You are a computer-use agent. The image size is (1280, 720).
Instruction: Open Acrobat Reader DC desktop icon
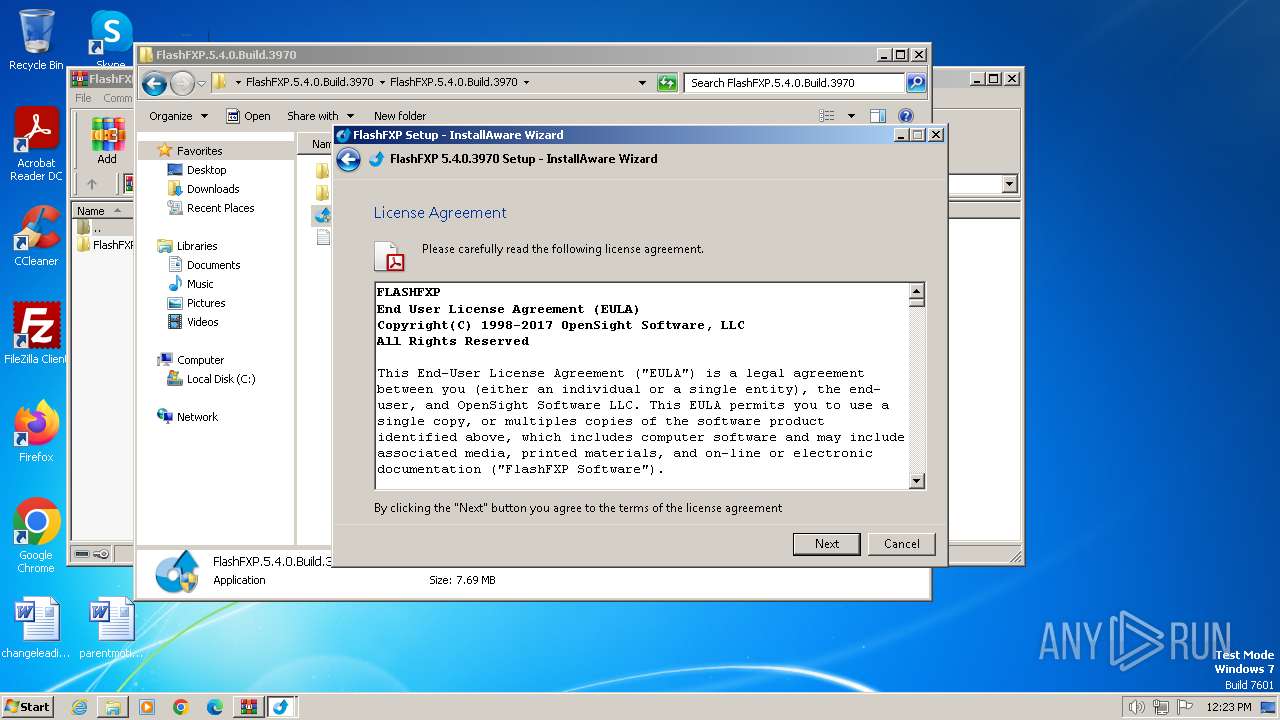pyautogui.click(x=36, y=145)
